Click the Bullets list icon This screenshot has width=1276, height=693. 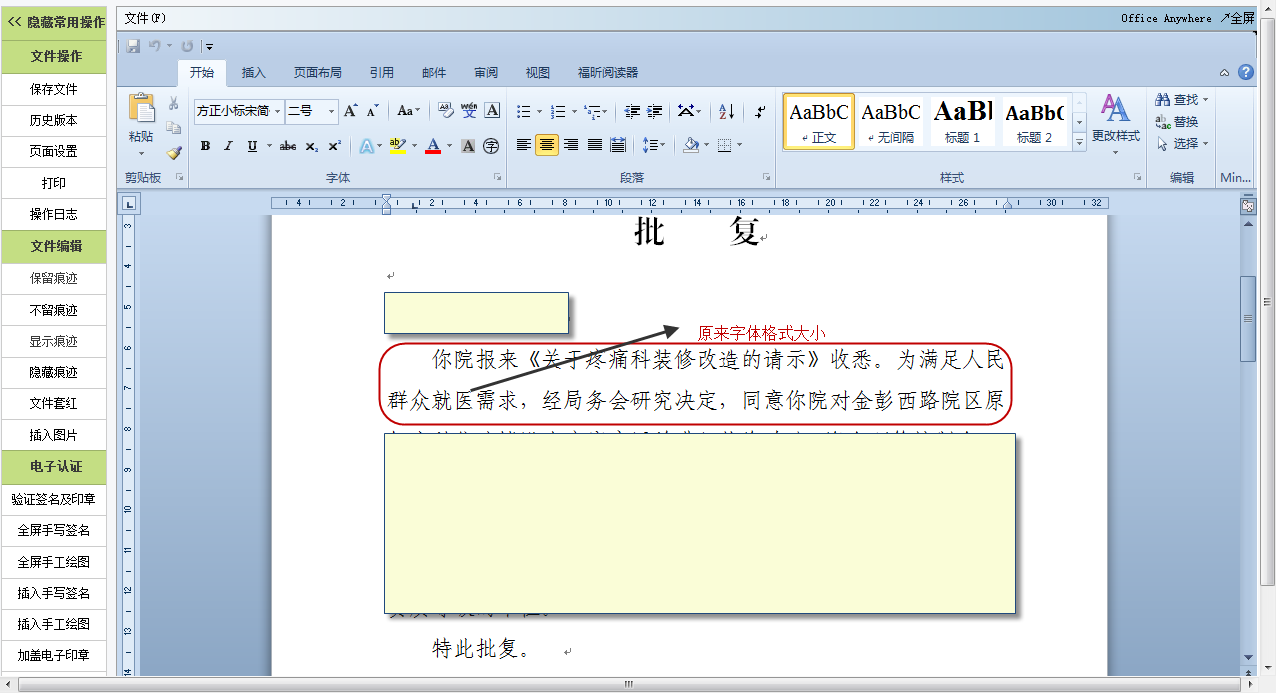tap(523, 111)
